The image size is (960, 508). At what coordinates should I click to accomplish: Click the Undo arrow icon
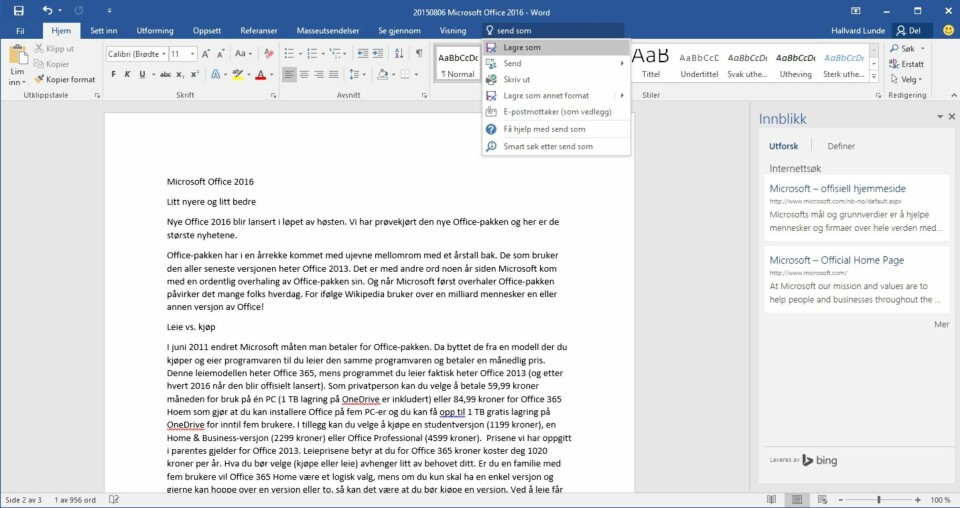click(x=48, y=10)
